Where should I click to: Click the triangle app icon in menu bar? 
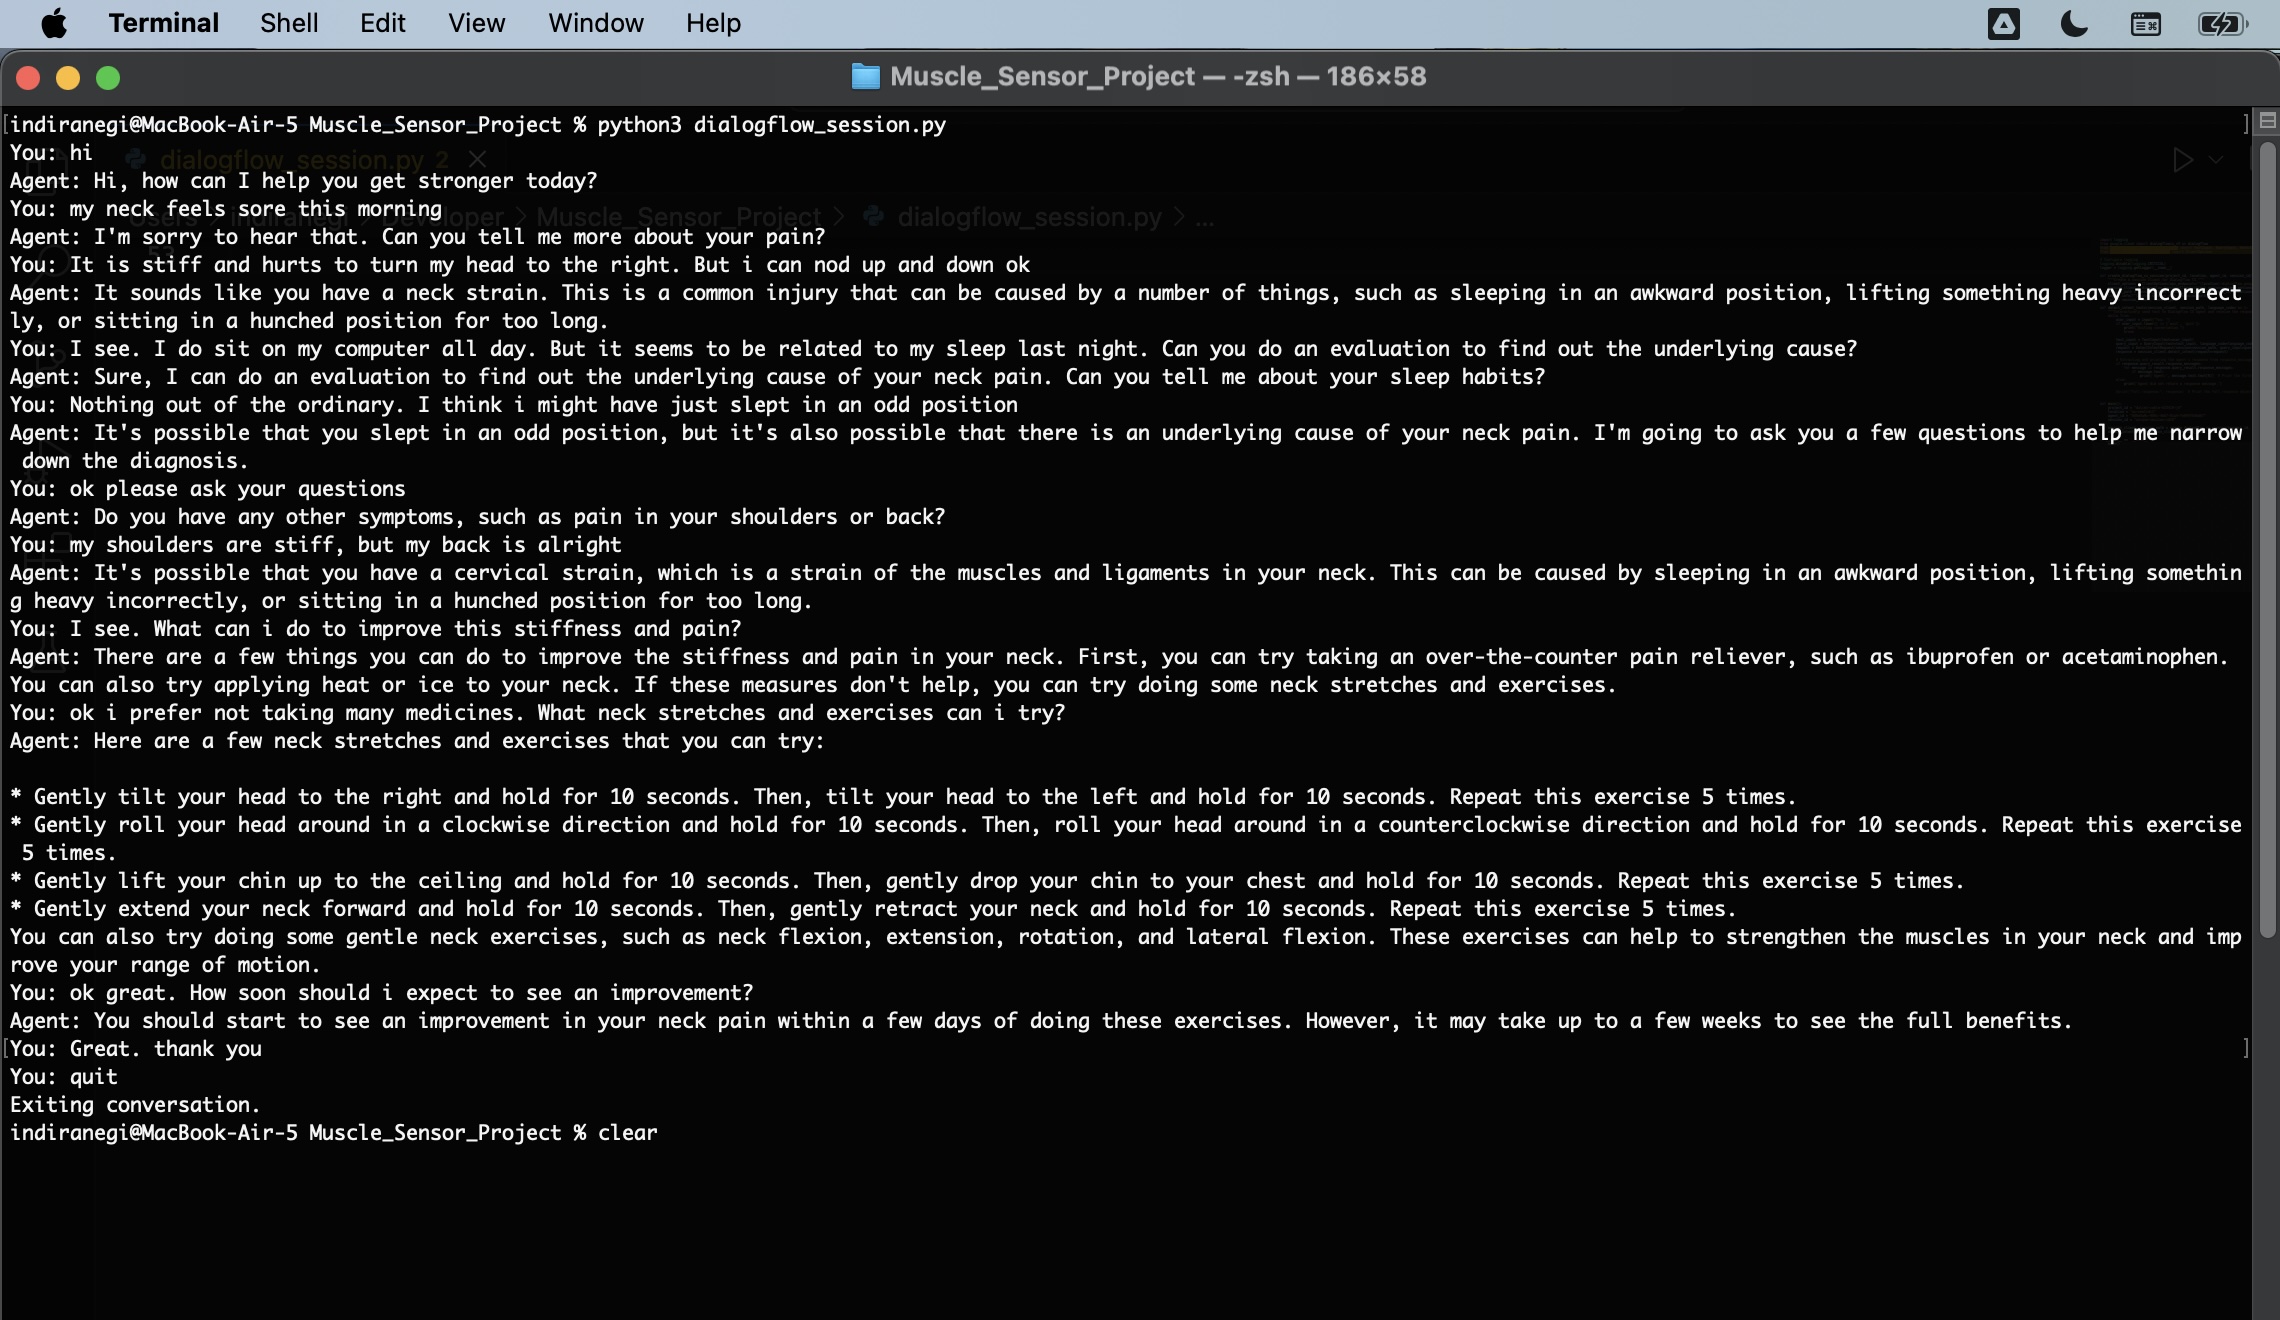pos(2003,24)
